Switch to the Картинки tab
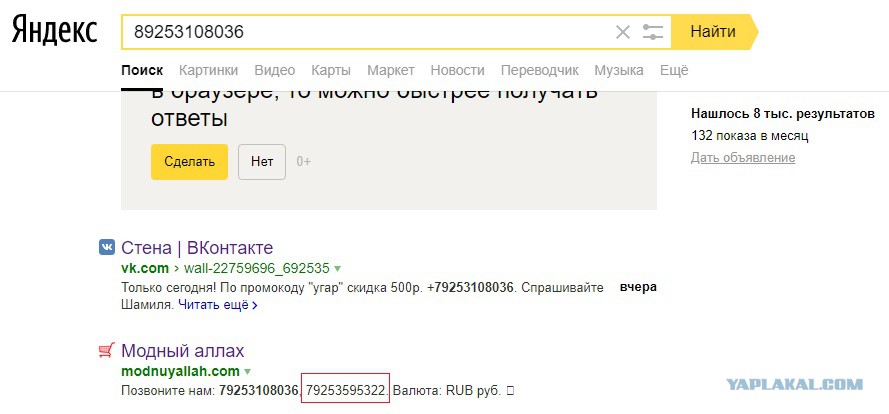The width and height of the screenshot is (889, 414). point(209,70)
